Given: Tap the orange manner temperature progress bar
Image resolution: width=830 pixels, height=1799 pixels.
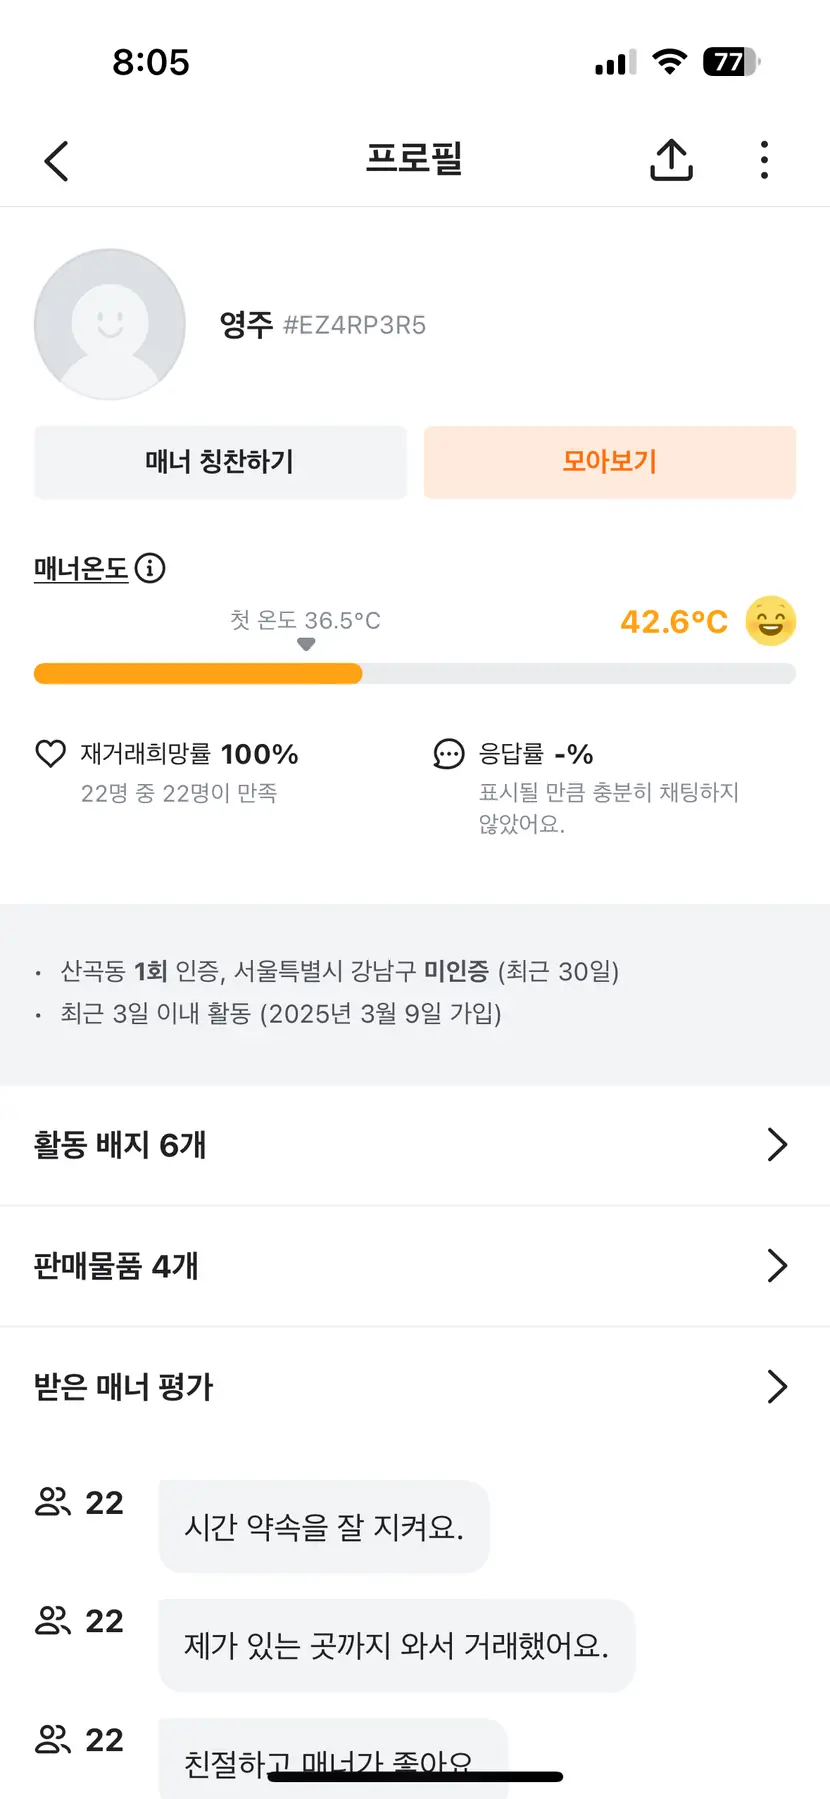Looking at the screenshot, I should point(198,674).
